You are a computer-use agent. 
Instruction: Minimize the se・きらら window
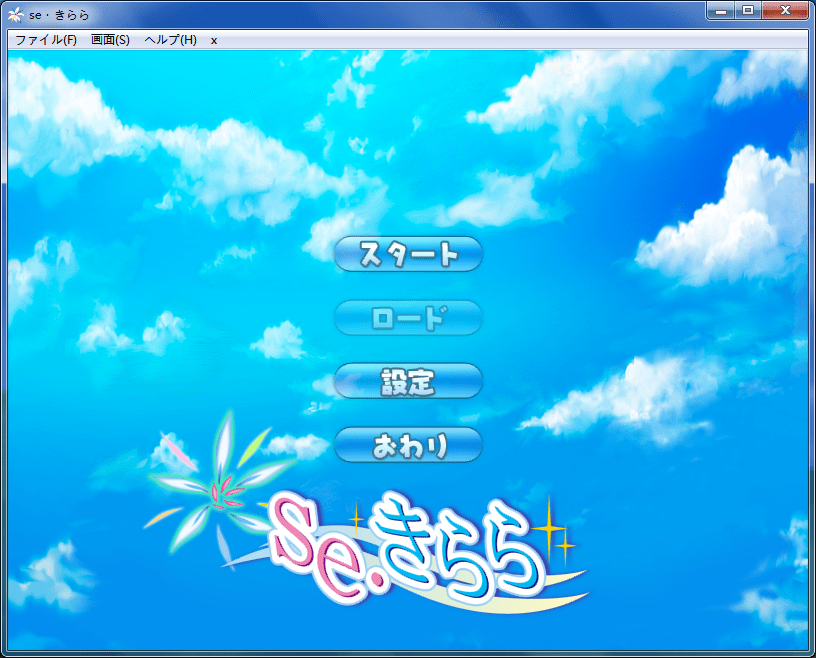coord(722,11)
